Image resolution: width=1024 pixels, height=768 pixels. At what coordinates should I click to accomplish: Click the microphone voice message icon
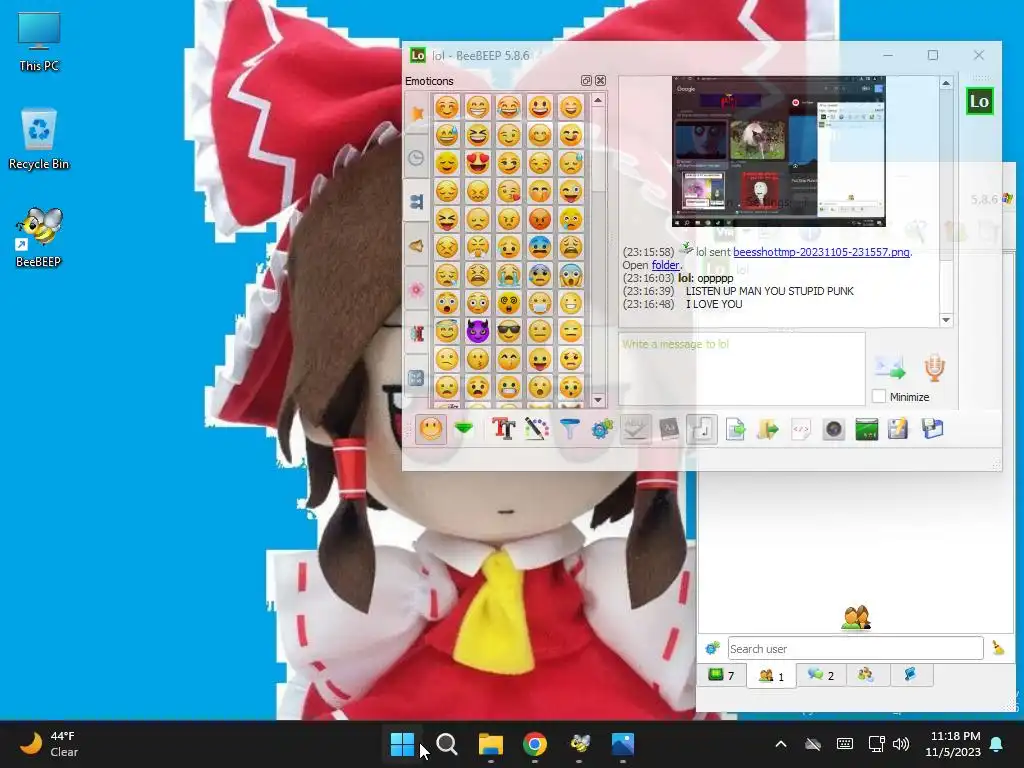click(x=935, y=367)
